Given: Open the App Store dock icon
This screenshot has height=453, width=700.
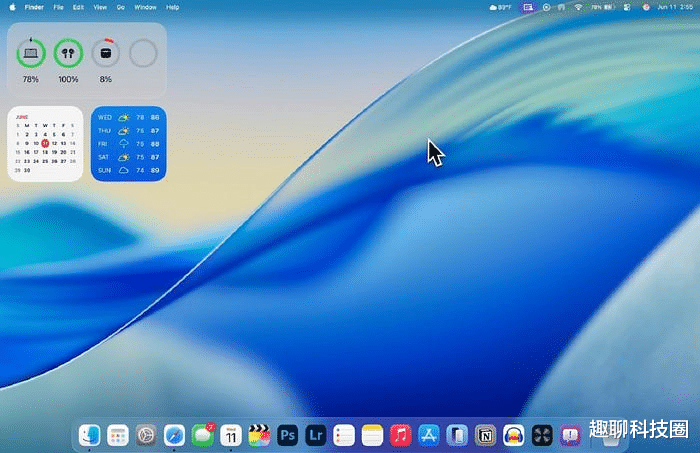Looking at the screenshot, I should tap(429, 435).
